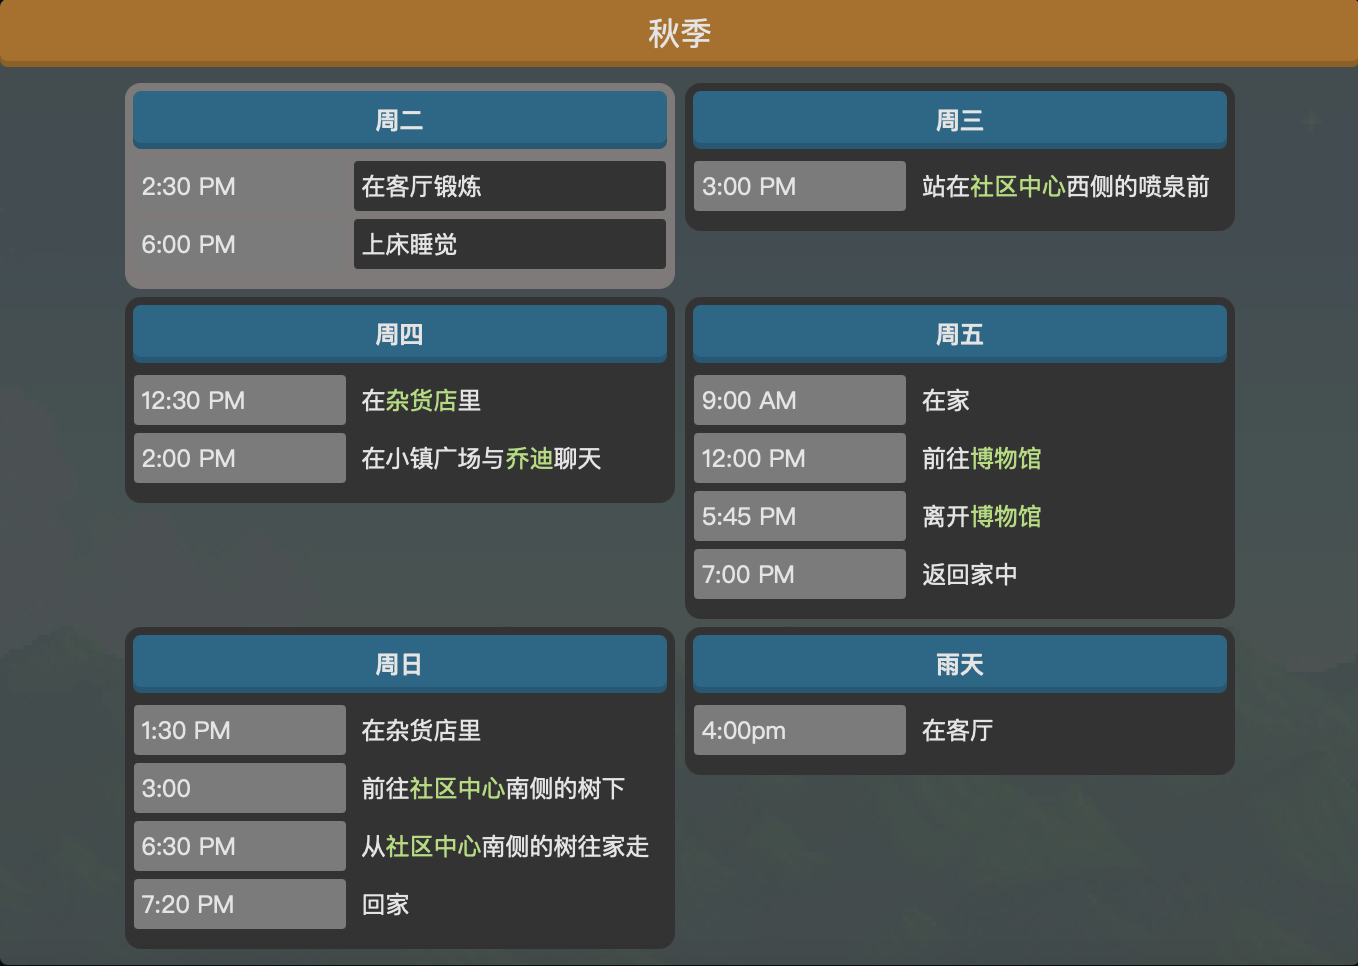The image size is (1358, 966).
Task: Click the 2:00 PM time cell
Action: tap(240, 458)
